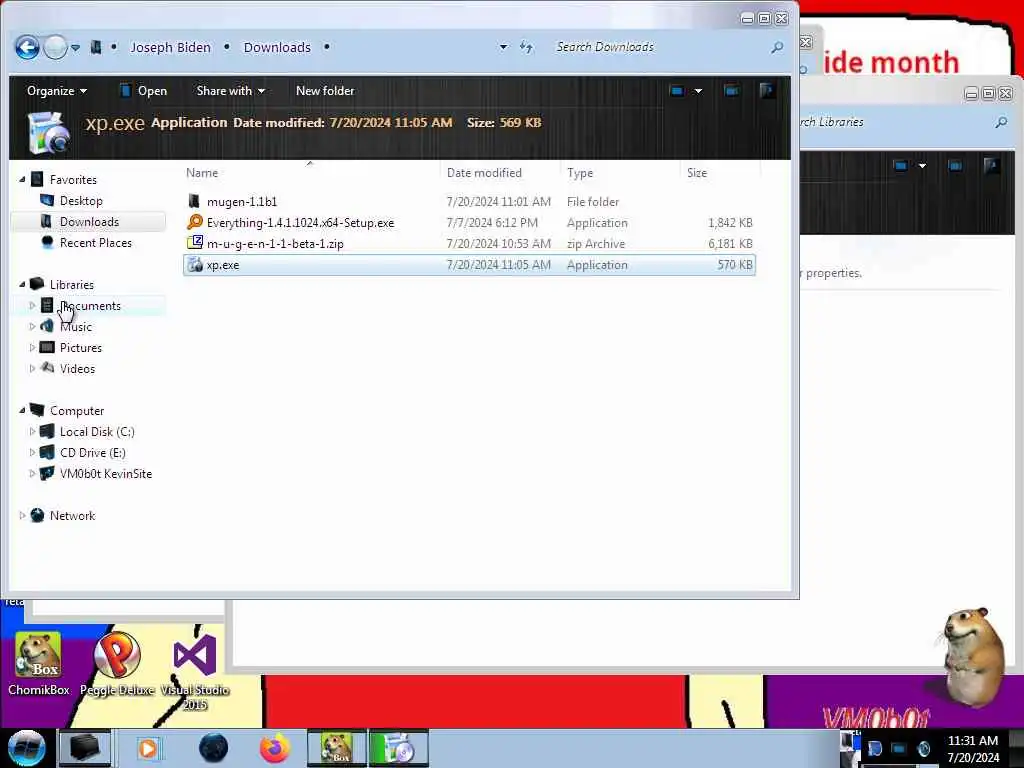Click the Back navigation arrow

(27, 47)
